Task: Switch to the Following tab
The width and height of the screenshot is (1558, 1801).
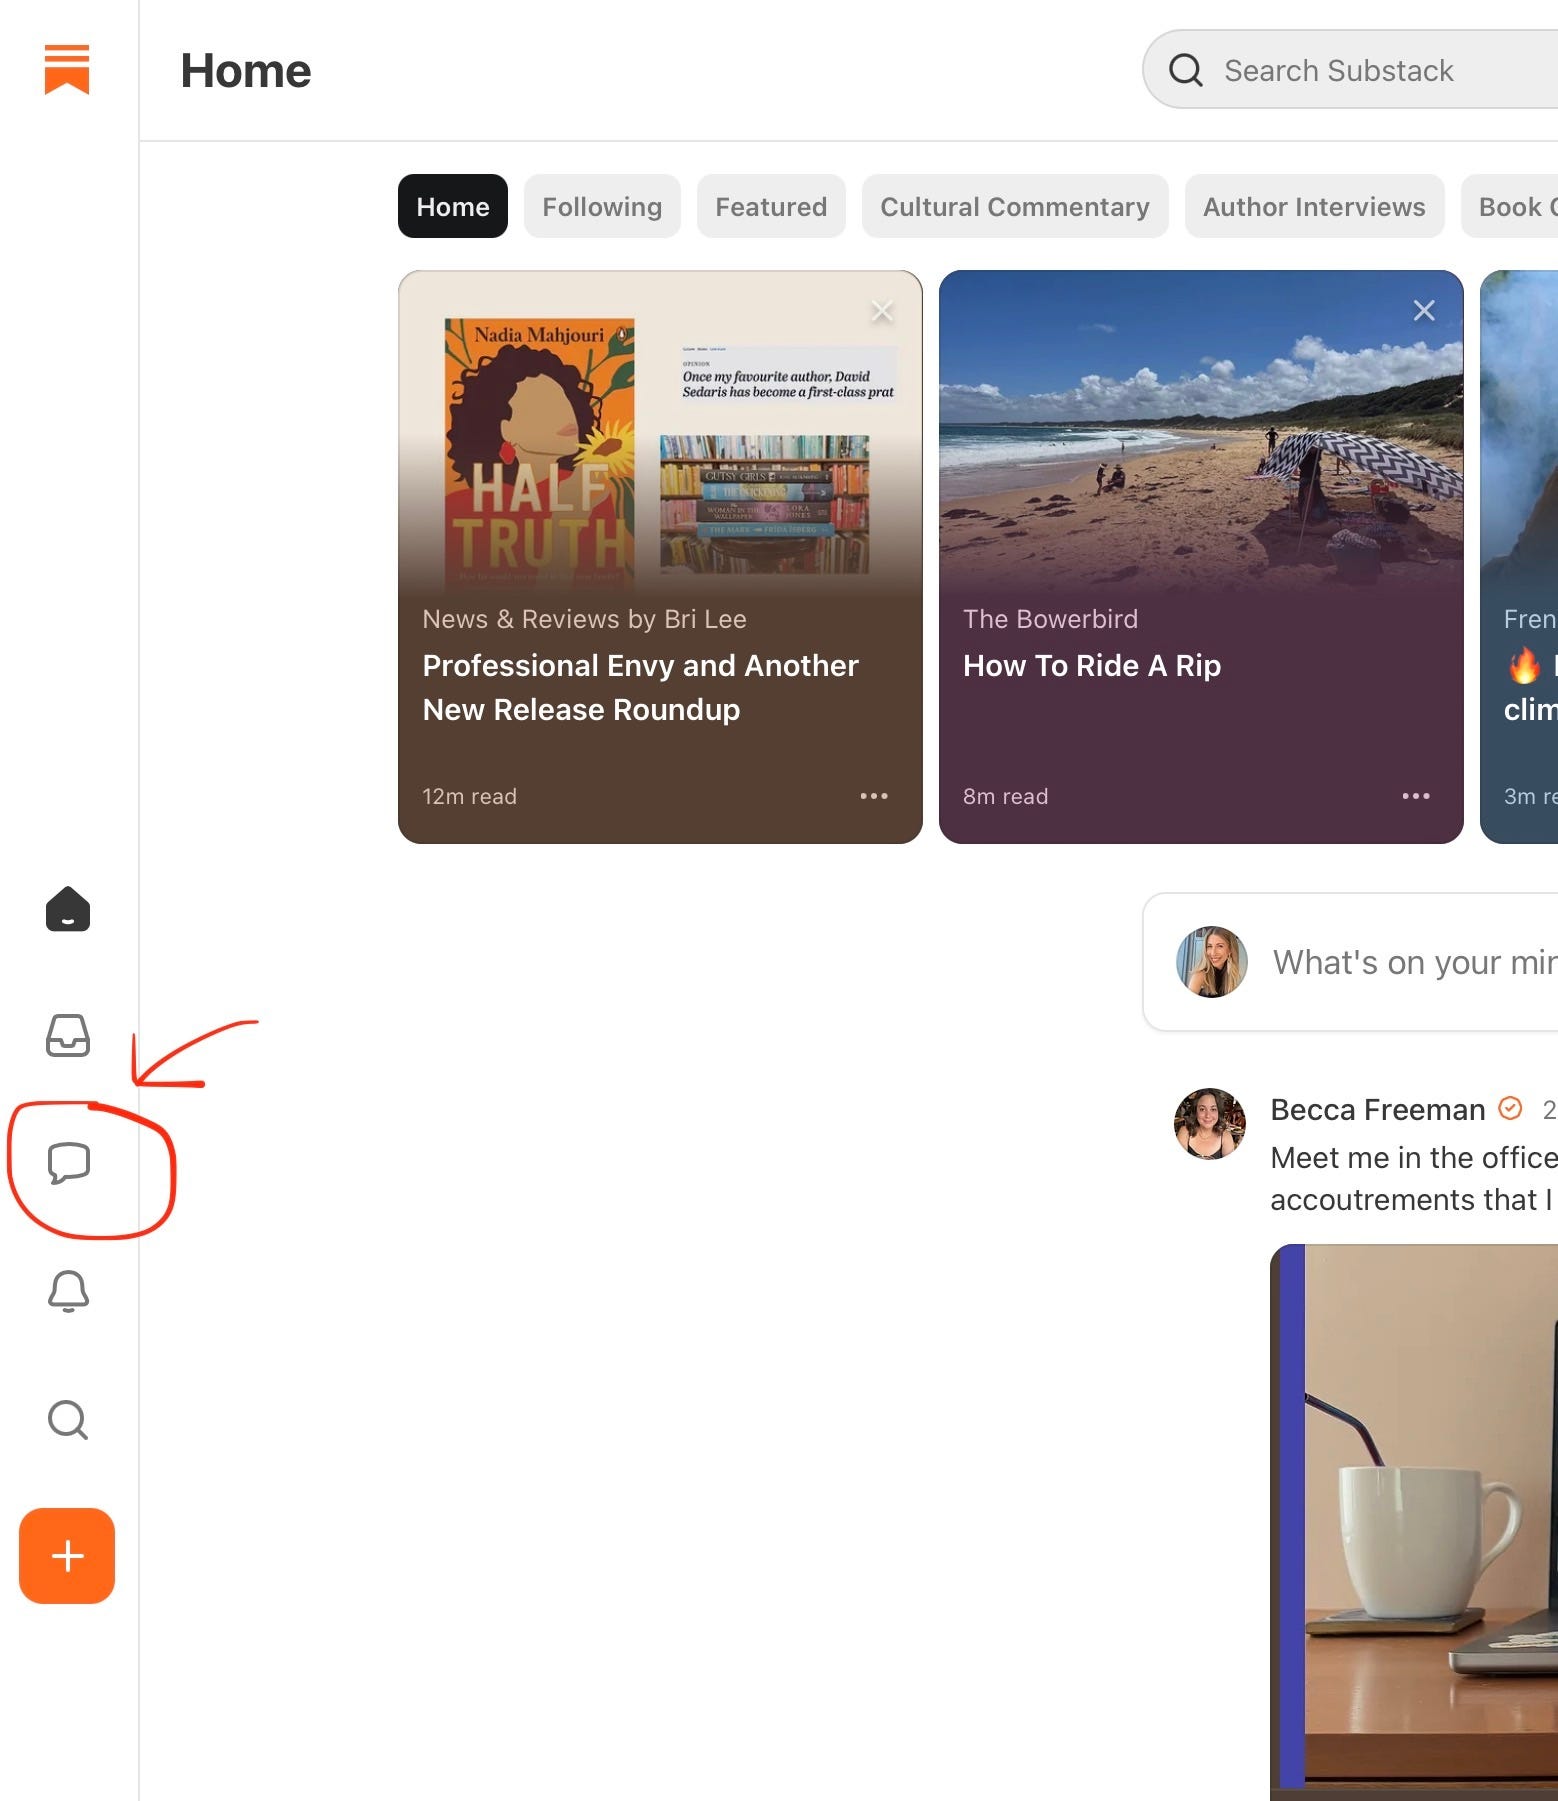Action: 602,206
